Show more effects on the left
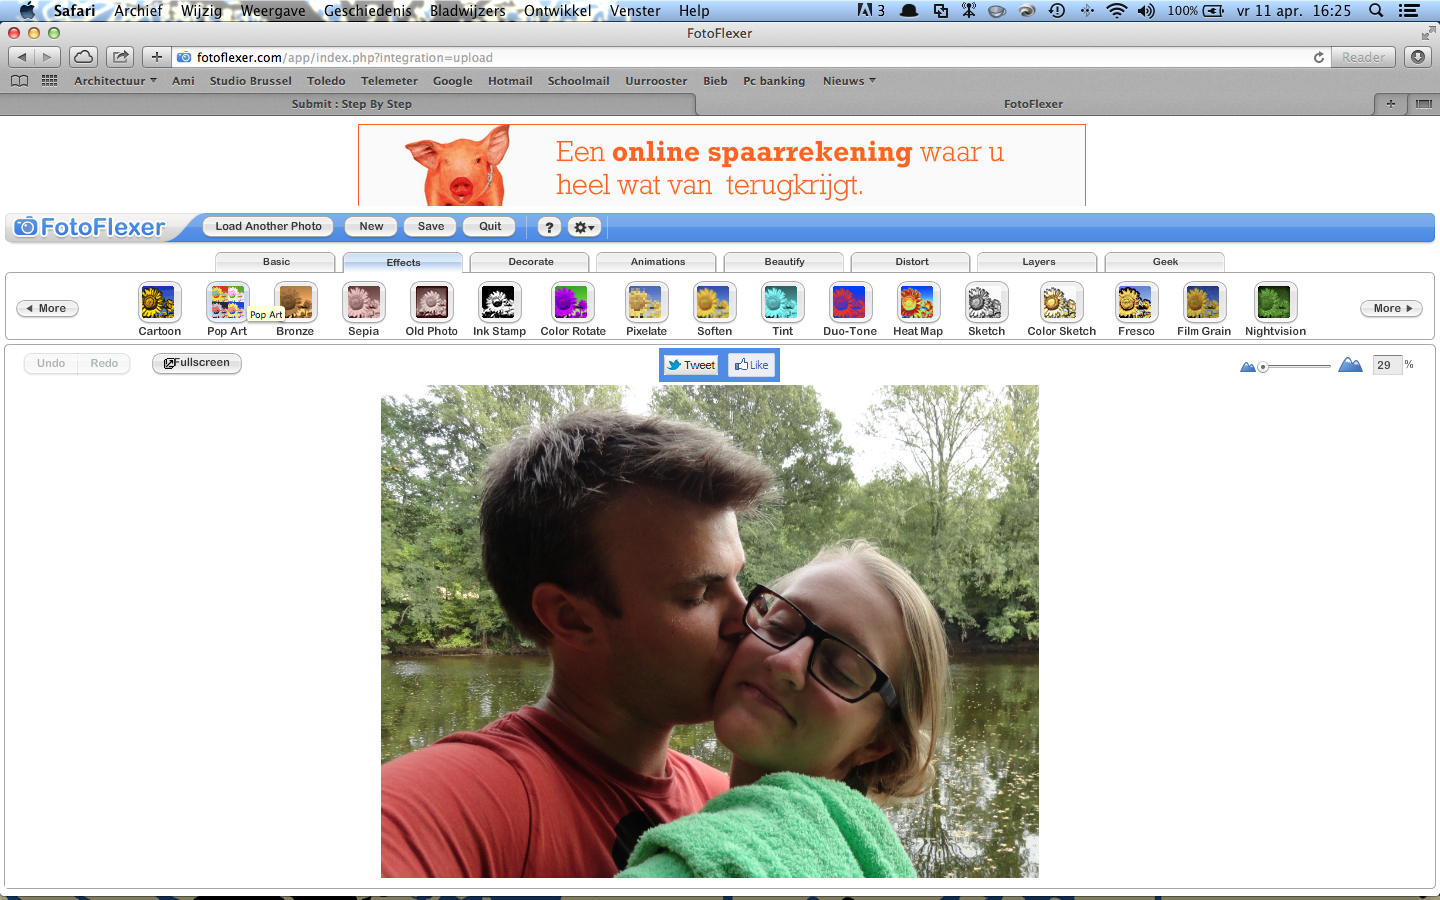 click(48, 308)
